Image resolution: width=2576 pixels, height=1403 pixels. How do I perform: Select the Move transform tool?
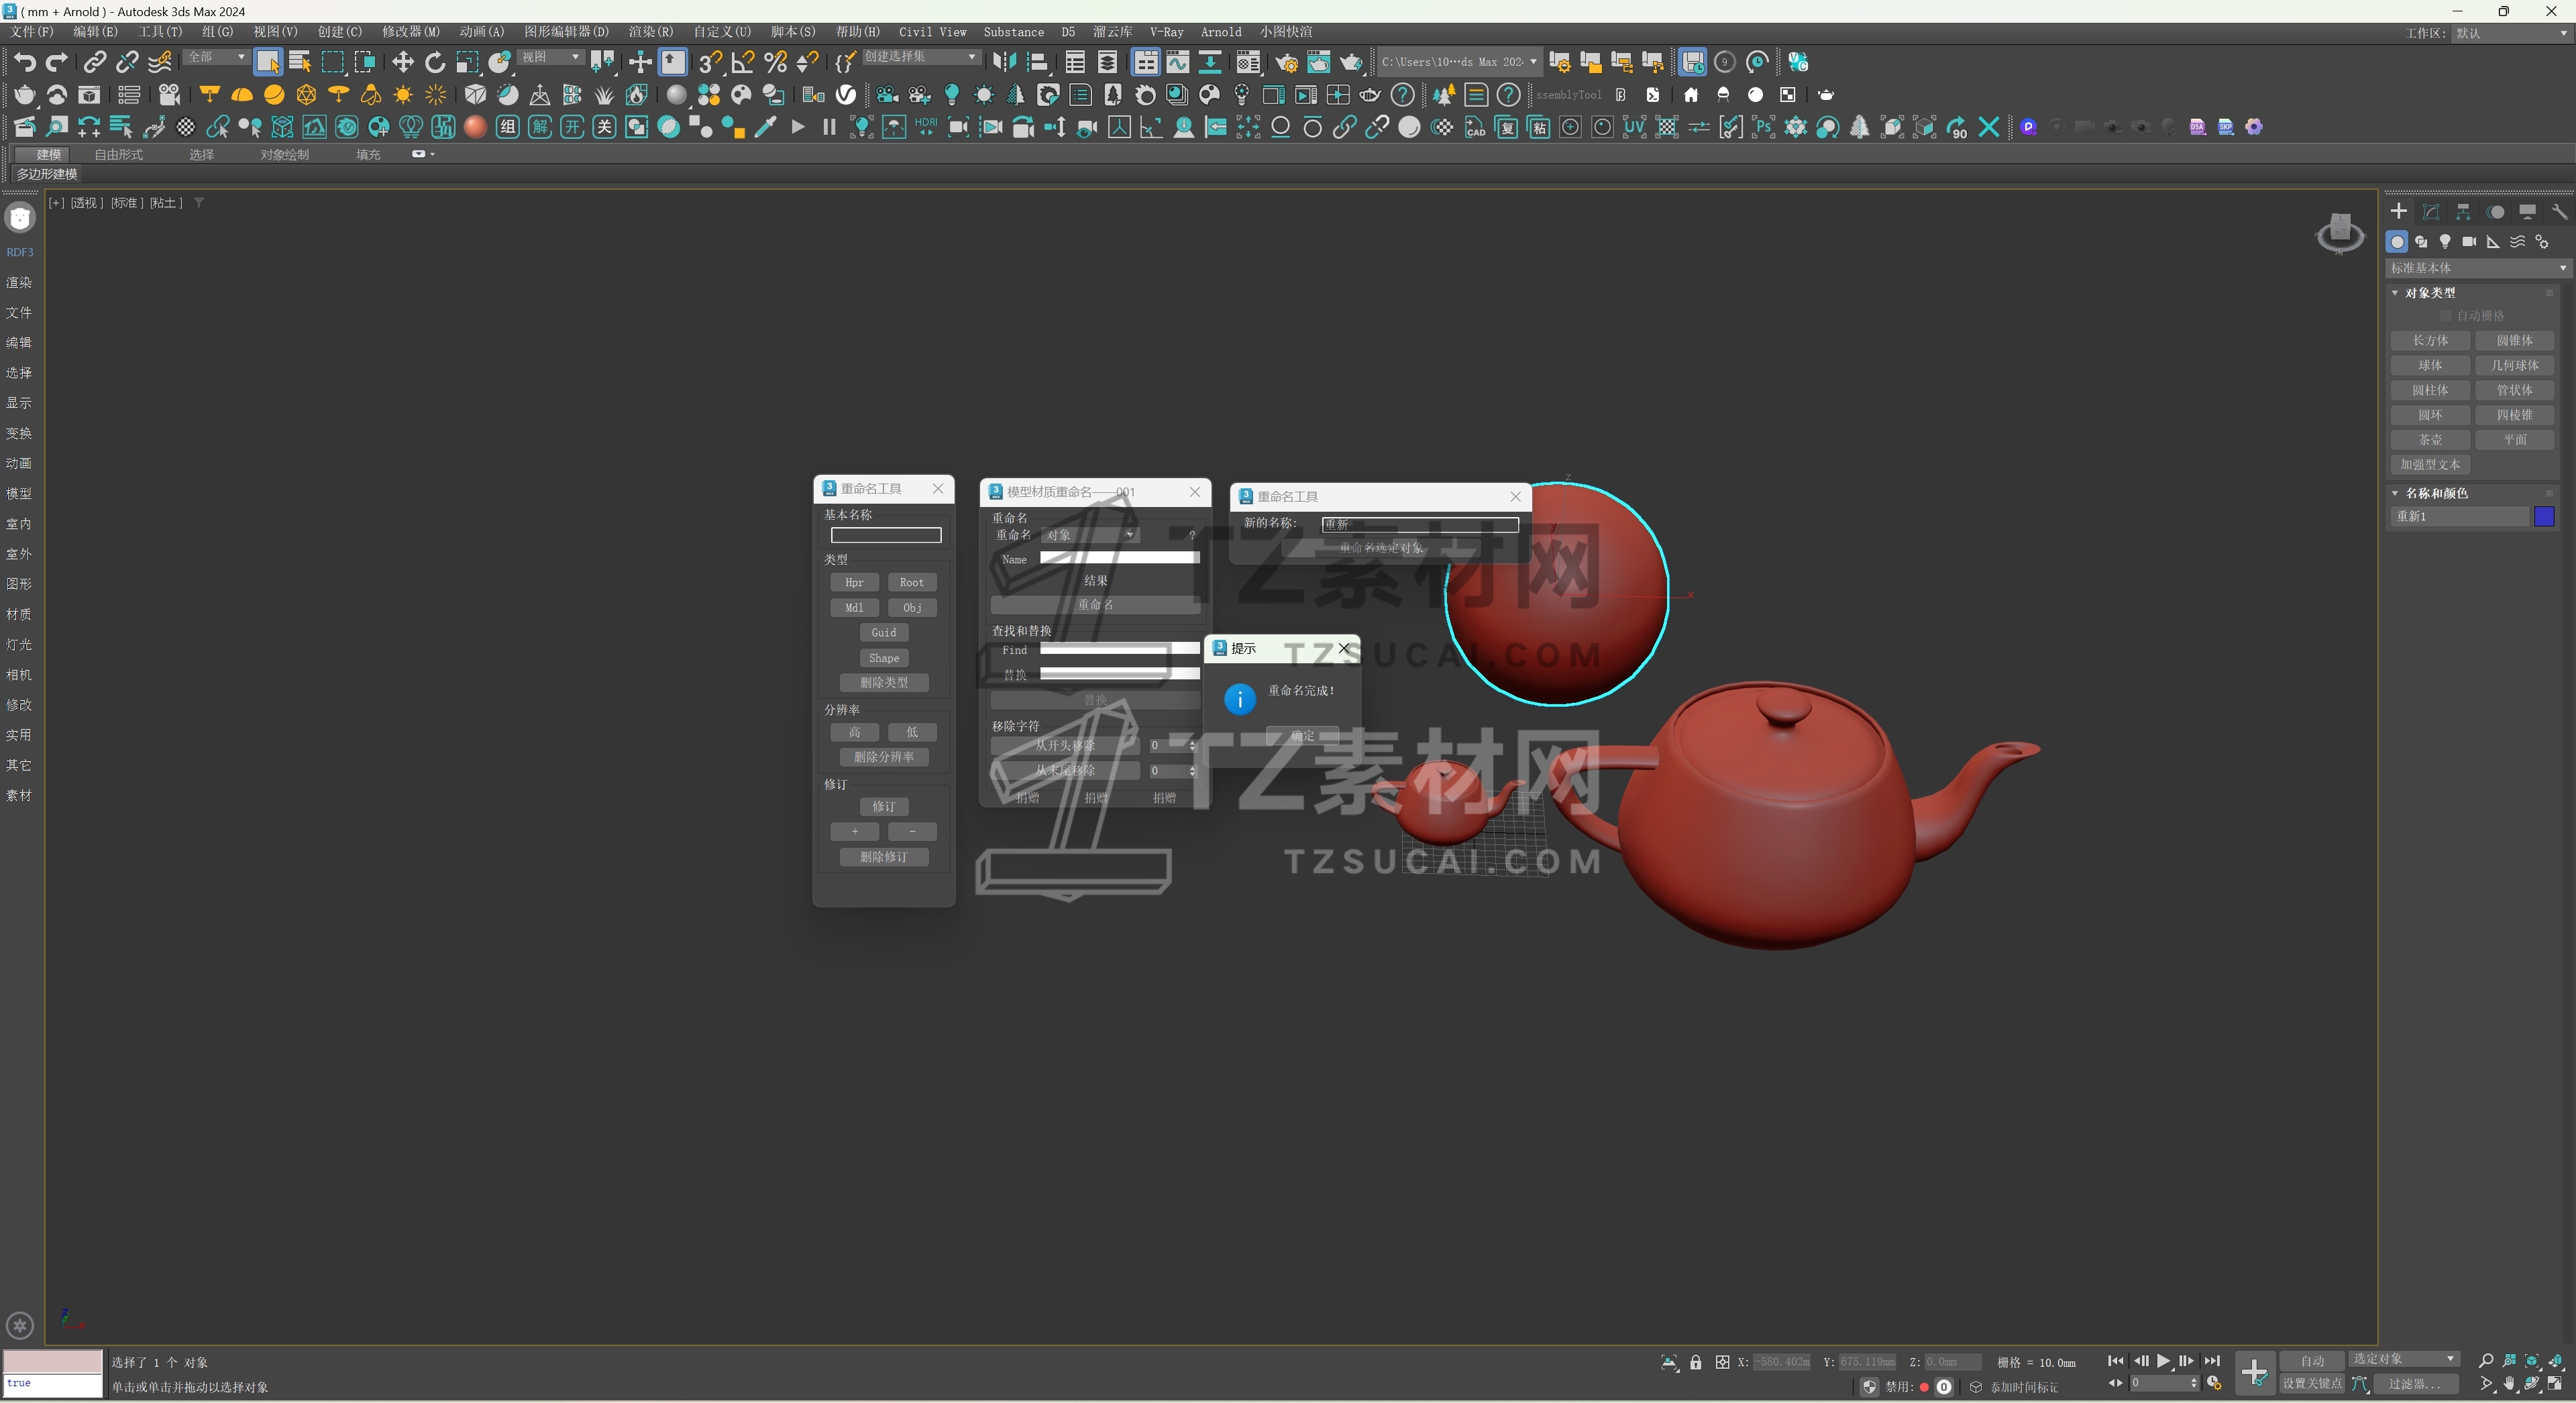click(402, 62)
